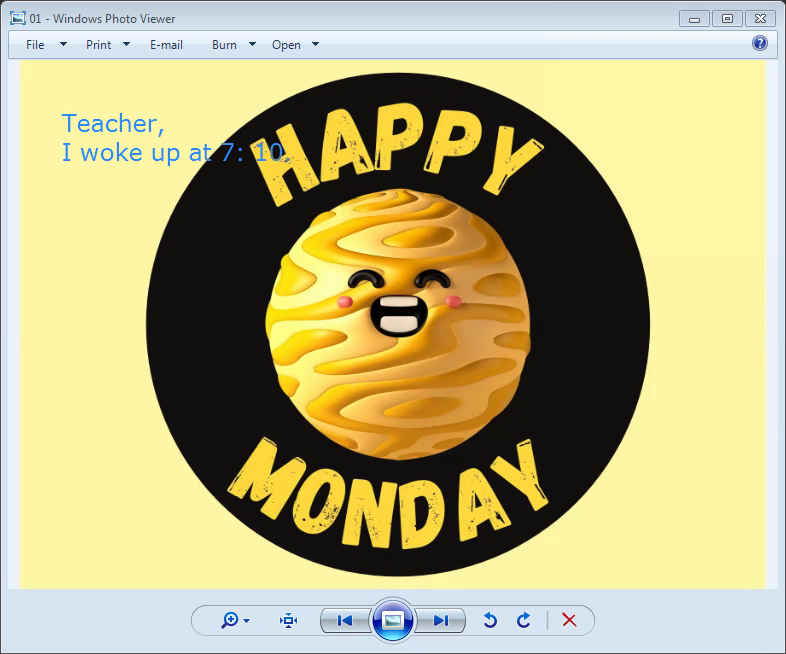Start the slideshow with the center button

point(393,621)
